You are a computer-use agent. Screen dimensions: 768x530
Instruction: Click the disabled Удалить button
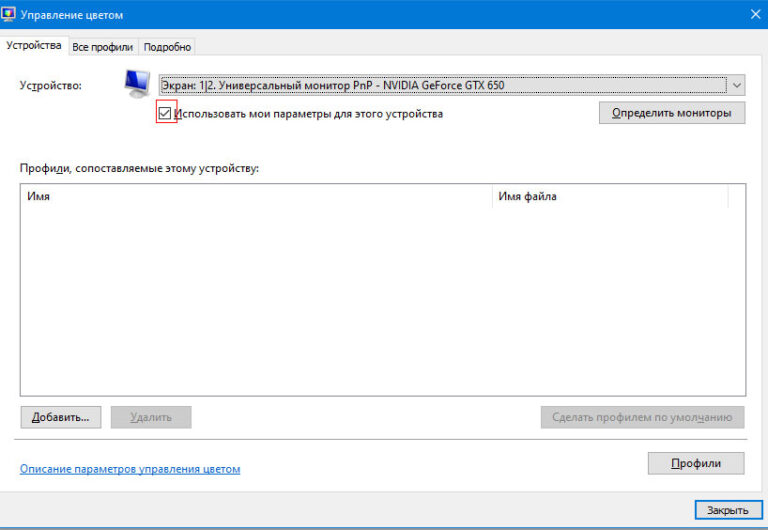coord(151,417)
